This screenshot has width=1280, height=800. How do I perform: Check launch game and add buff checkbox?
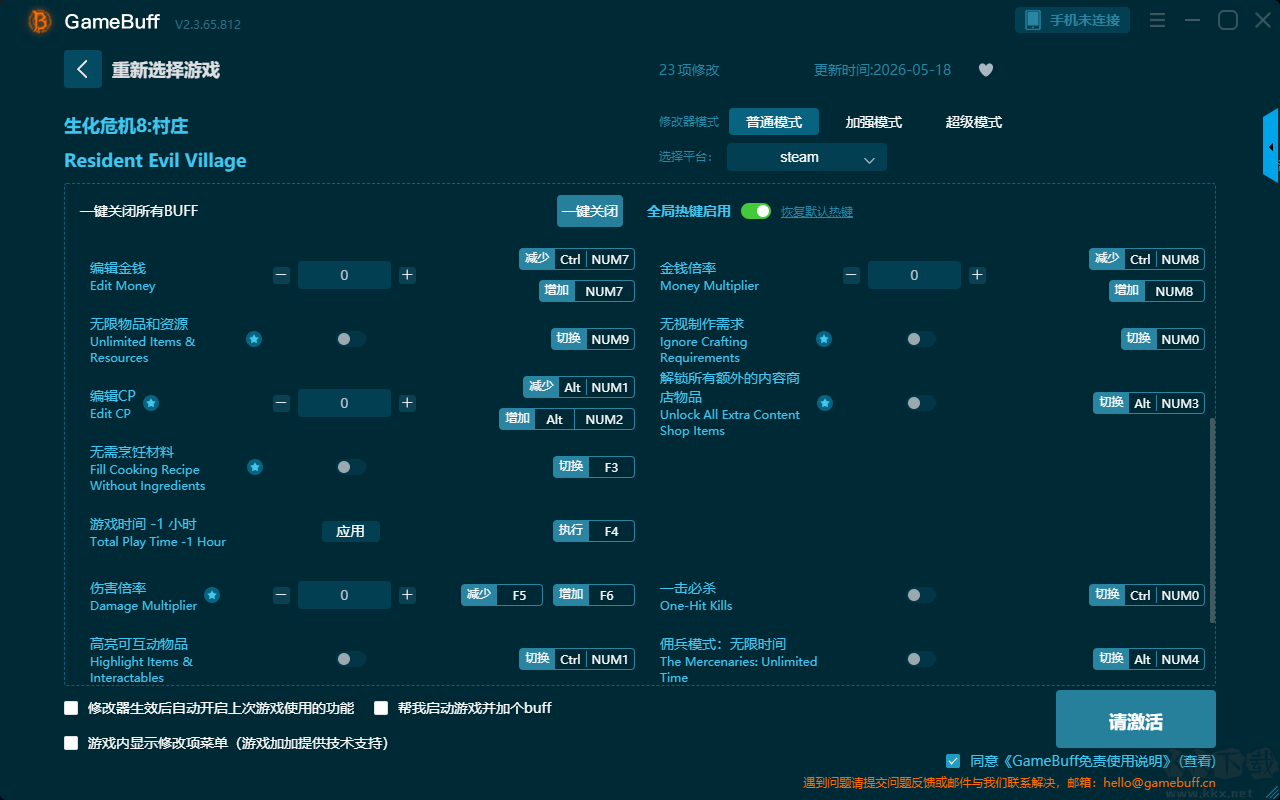point(381,708)
